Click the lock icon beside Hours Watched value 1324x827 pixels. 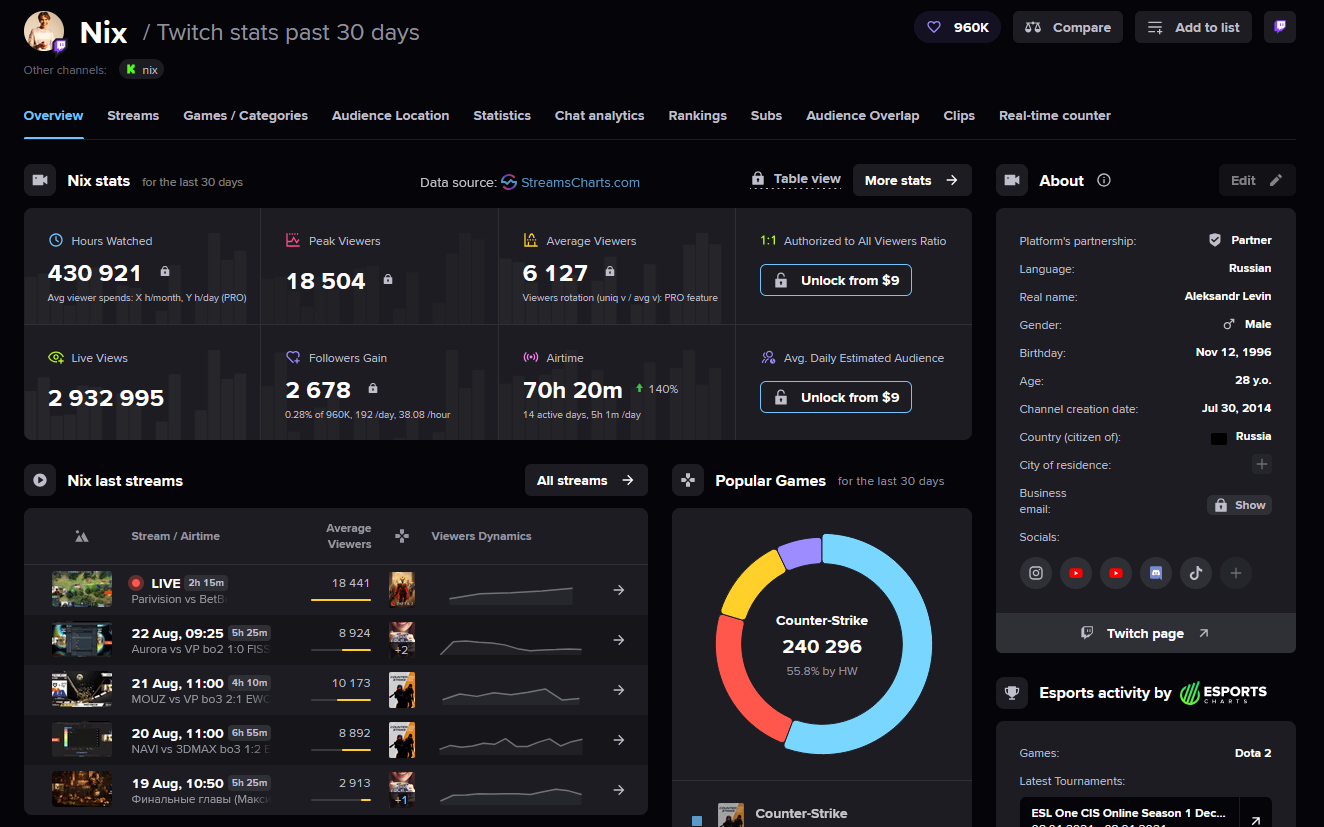tap(165, 272)
